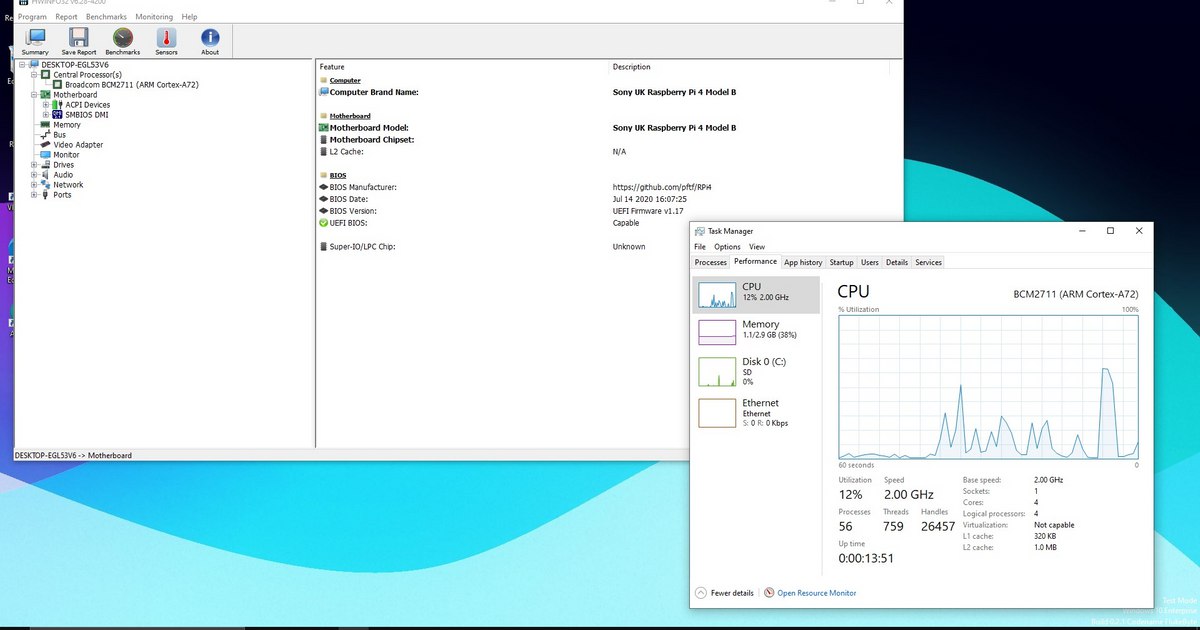1200x630 pixels.
Task: Click the Computer section folder icon
Action: [324, 80]
